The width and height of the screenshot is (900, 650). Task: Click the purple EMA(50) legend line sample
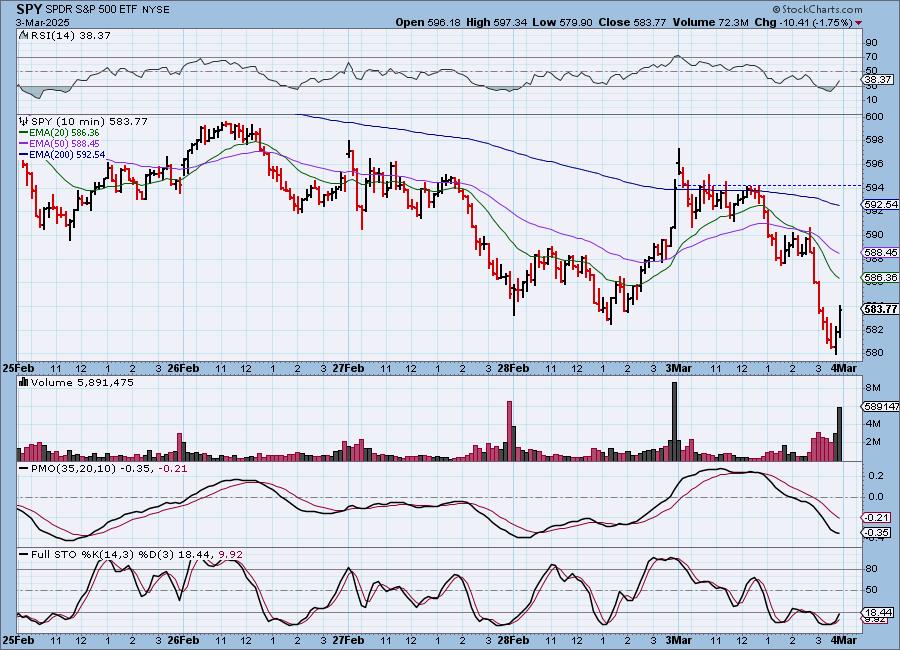(24, 144)
